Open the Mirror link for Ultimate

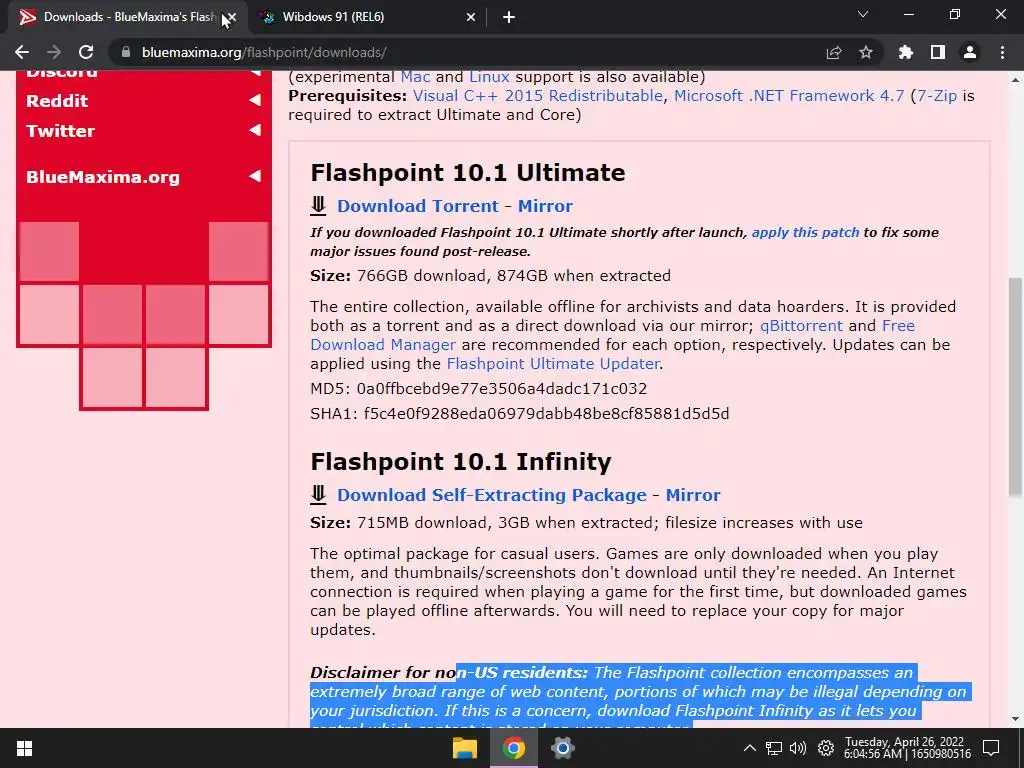(545, 206)
